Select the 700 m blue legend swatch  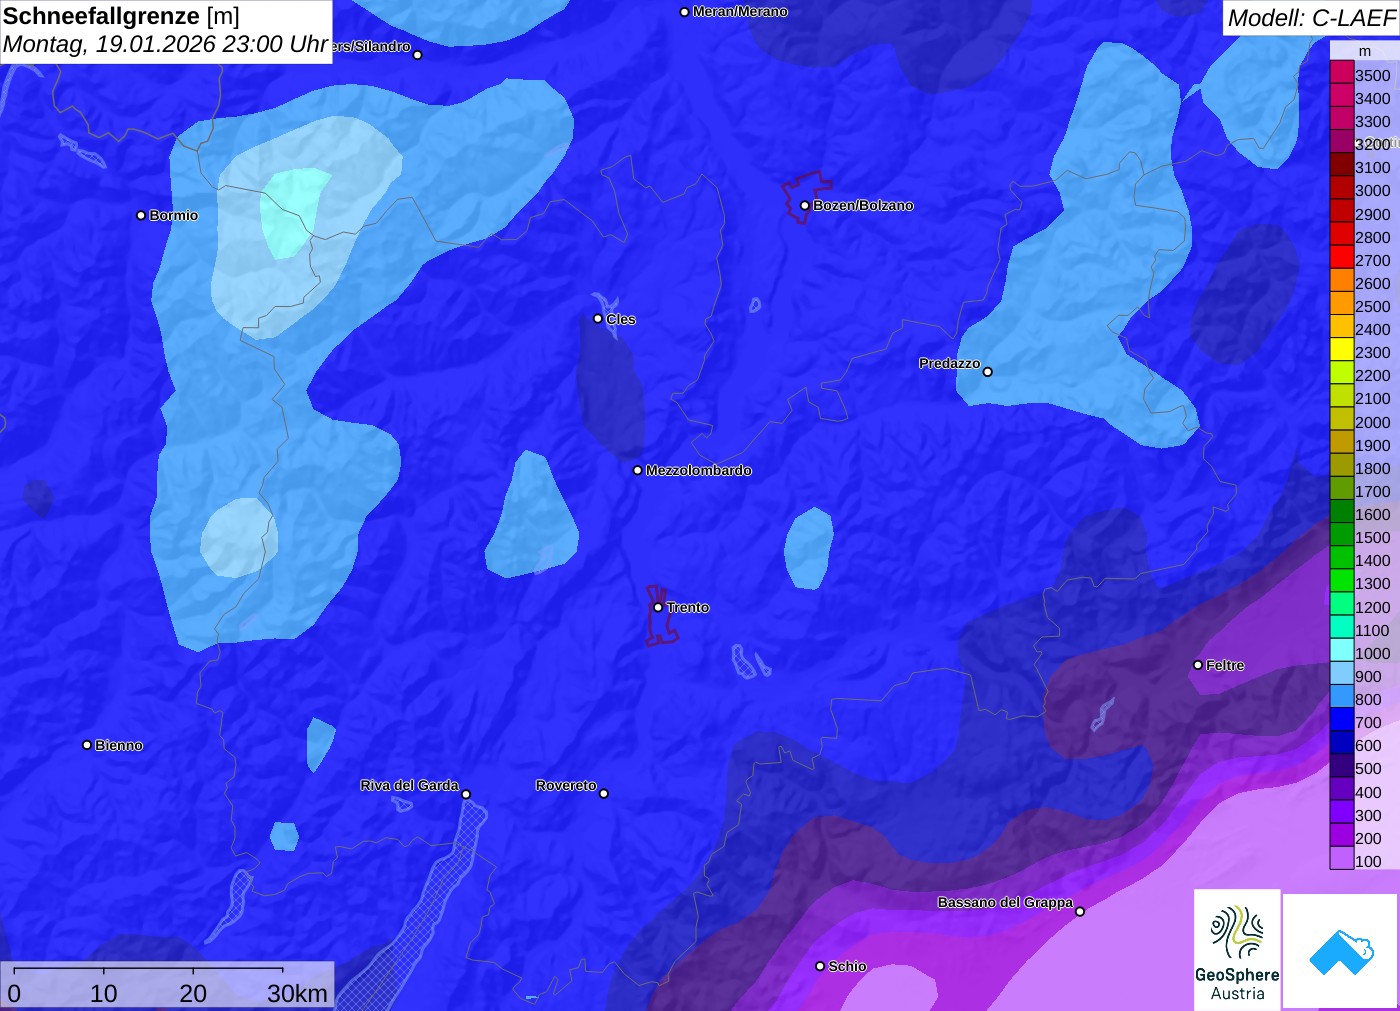[x=1342, y=721]
